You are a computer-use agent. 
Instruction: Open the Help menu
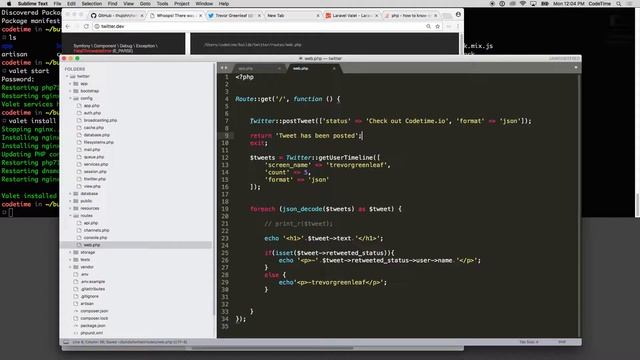(224, 4)
